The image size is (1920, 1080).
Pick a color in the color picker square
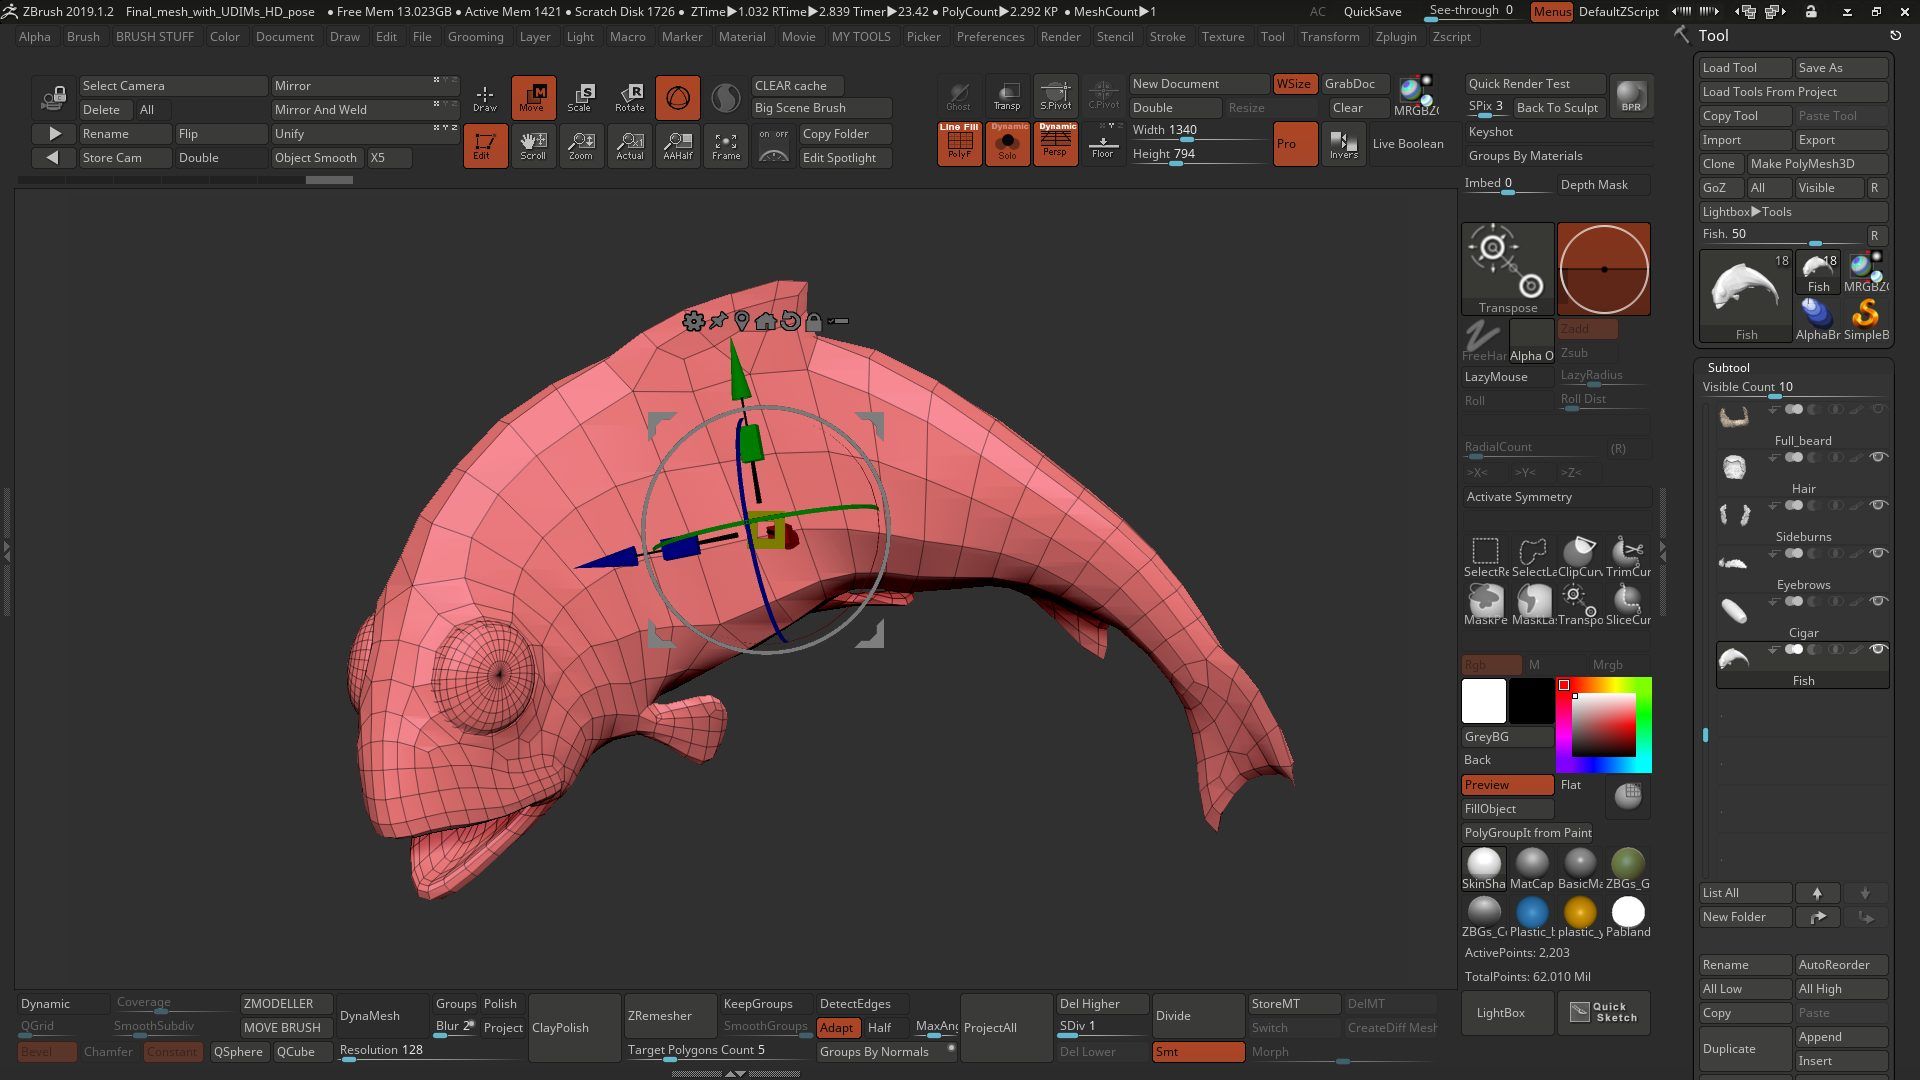point(1603,725)
